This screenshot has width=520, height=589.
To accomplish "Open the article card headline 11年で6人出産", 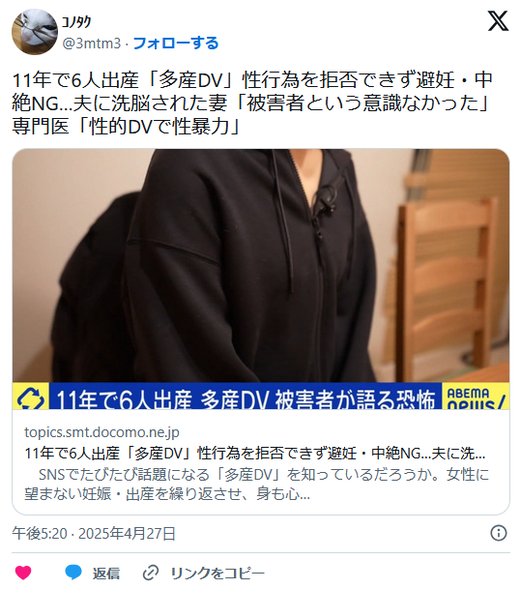I will (255, 453).
